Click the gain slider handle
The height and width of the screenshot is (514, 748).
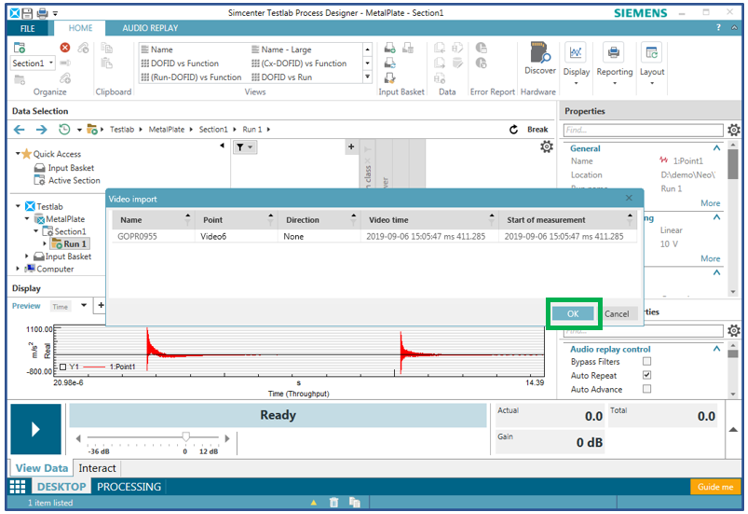tap(186, 437)
